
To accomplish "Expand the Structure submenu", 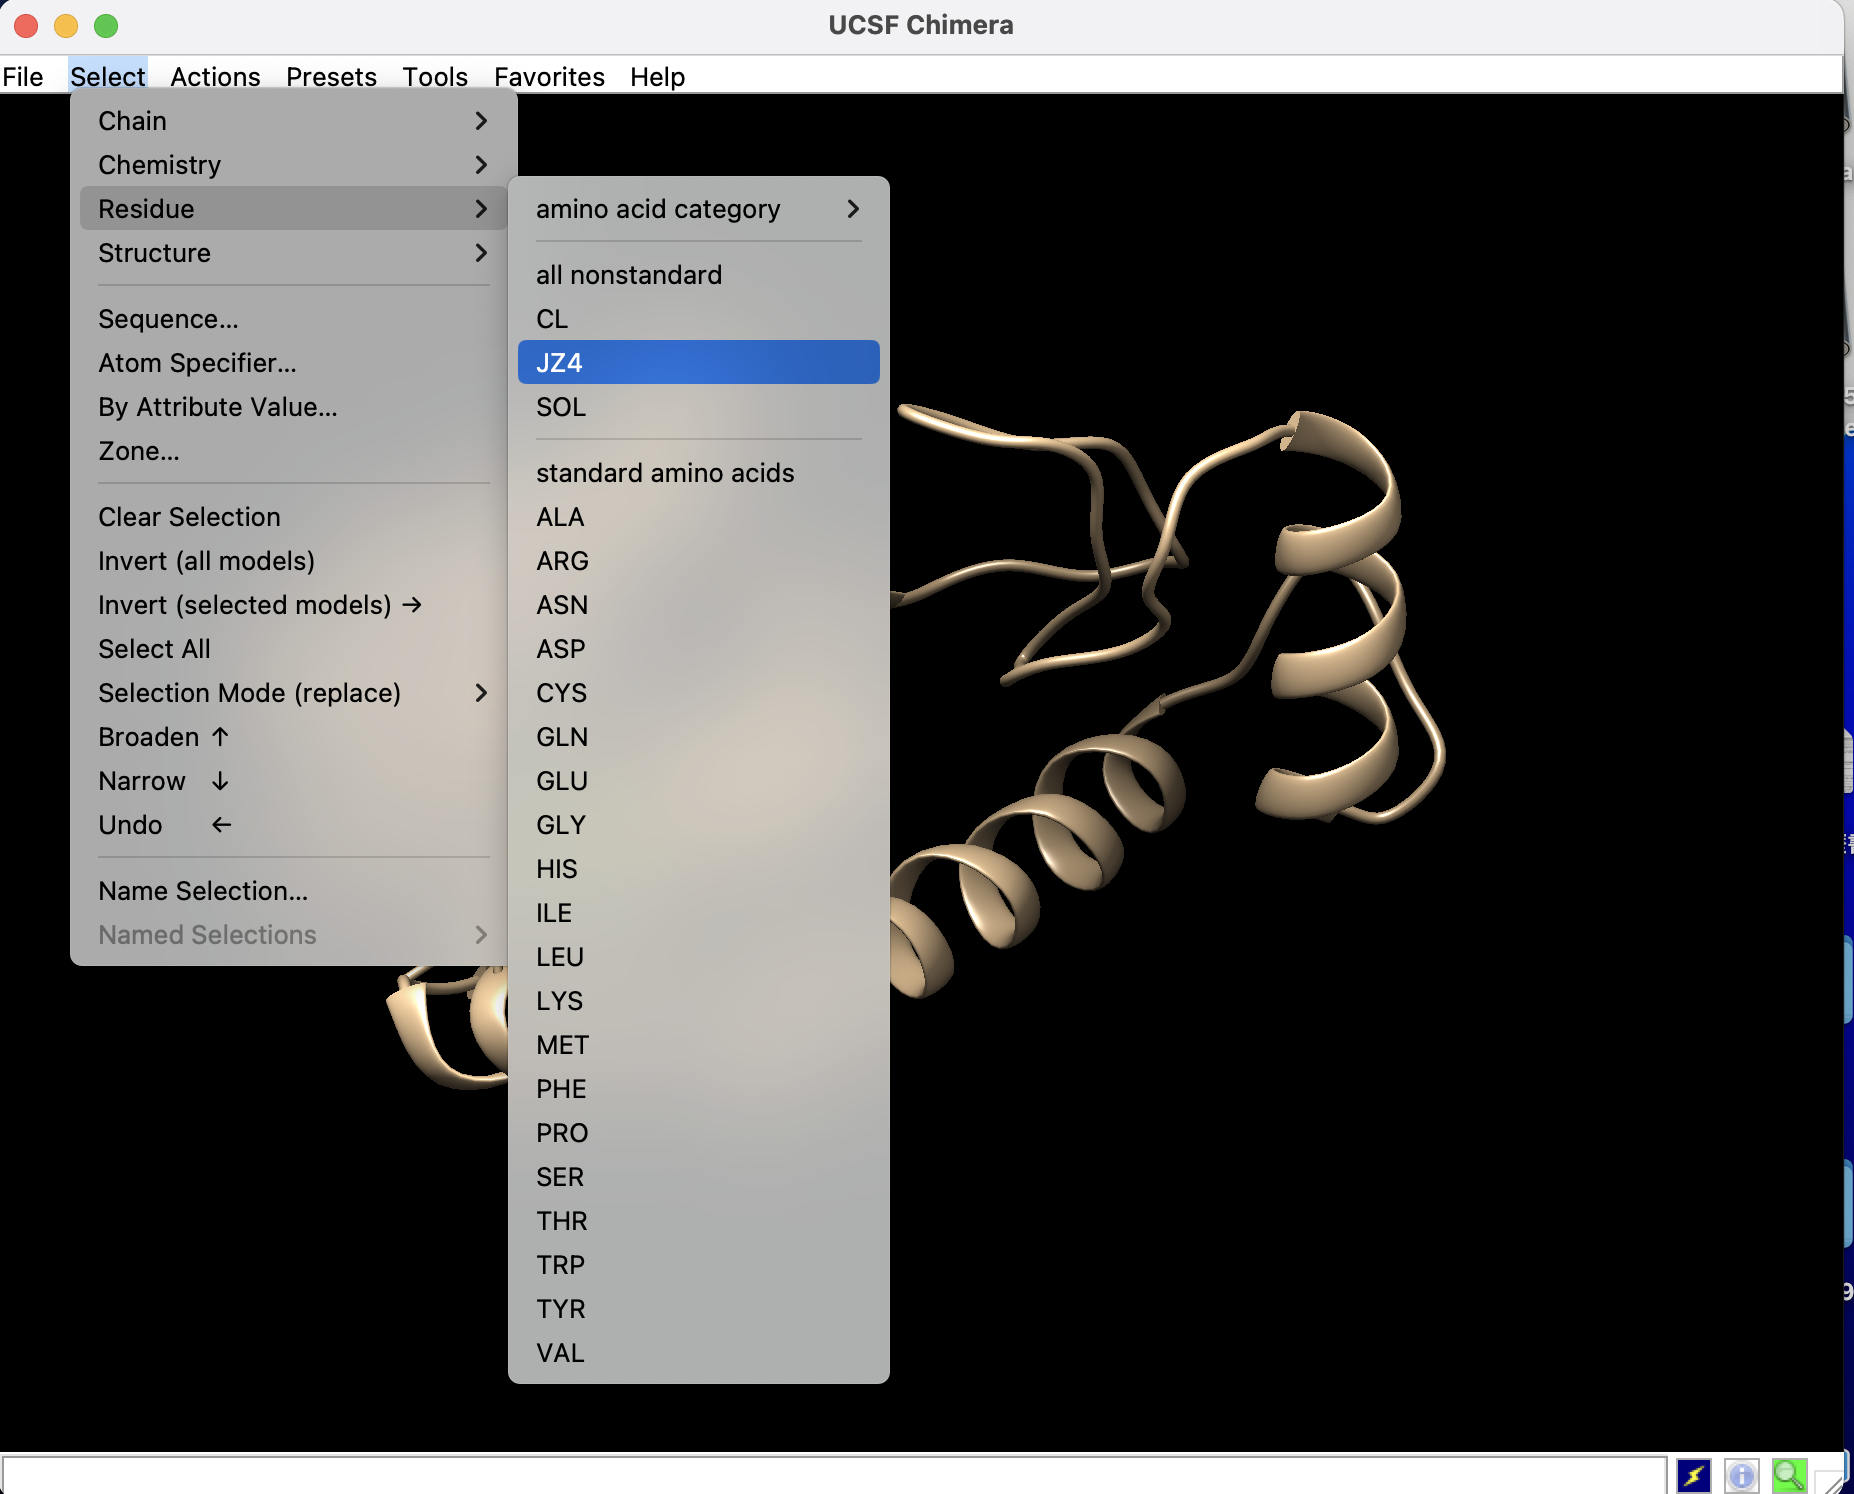I will [x=292, y=253].
